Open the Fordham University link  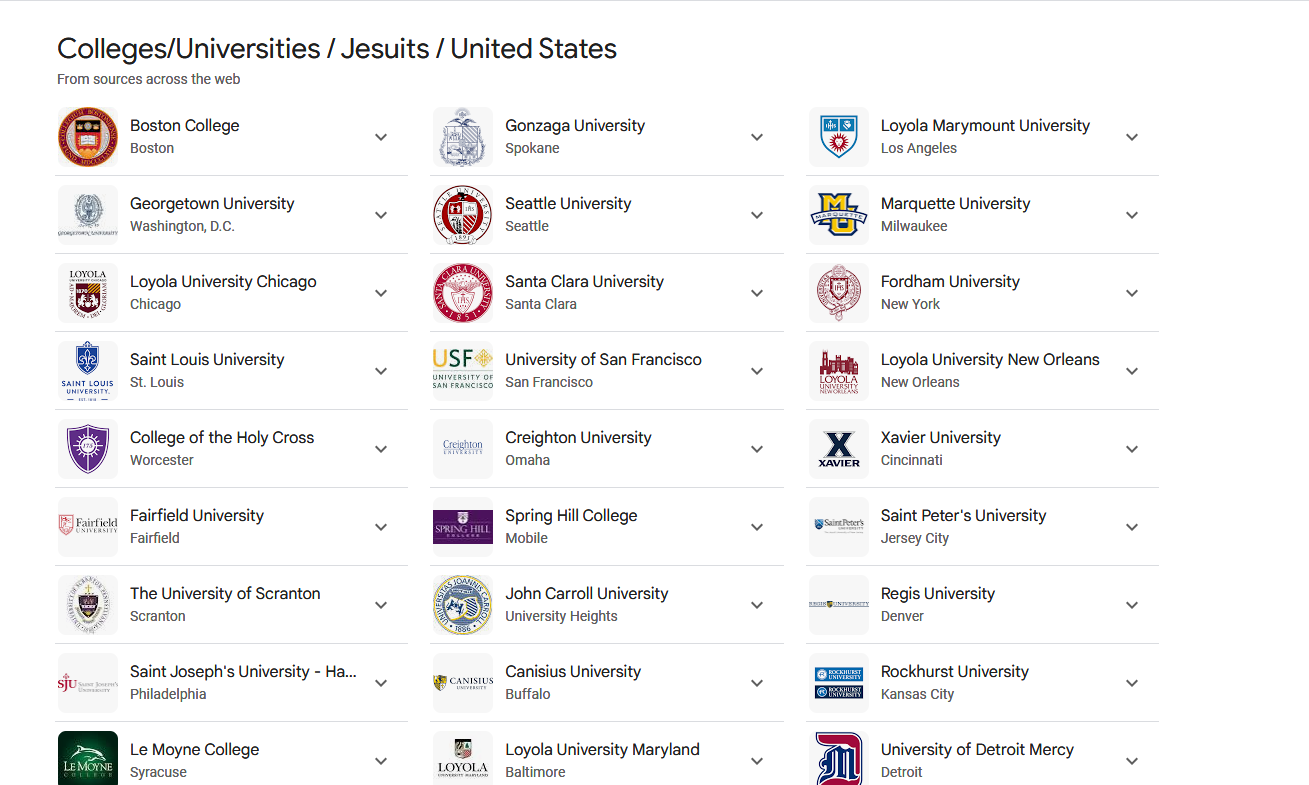[x=950, y=282]
